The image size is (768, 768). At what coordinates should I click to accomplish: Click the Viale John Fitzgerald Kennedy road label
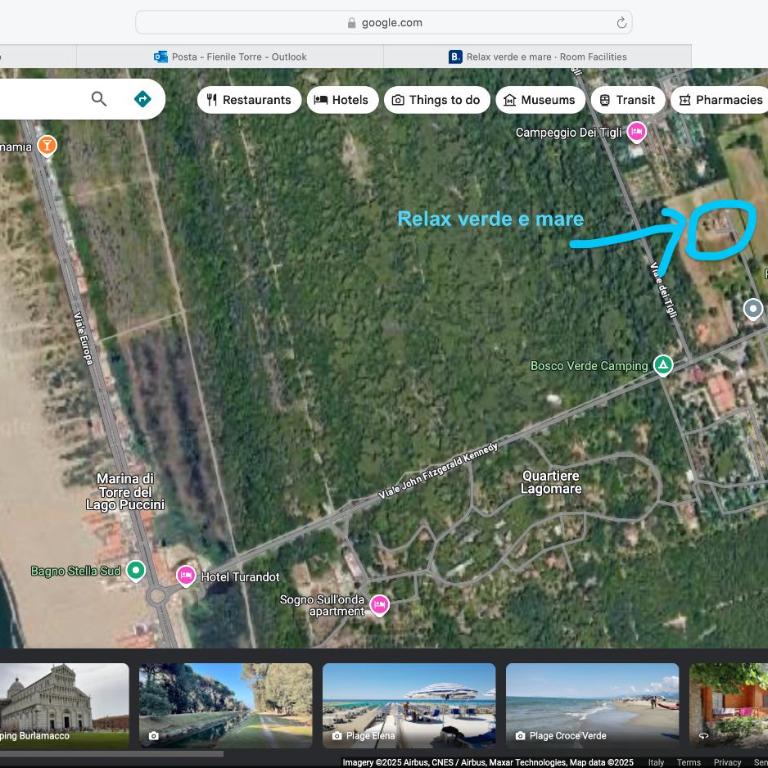[x=438, y=470]
